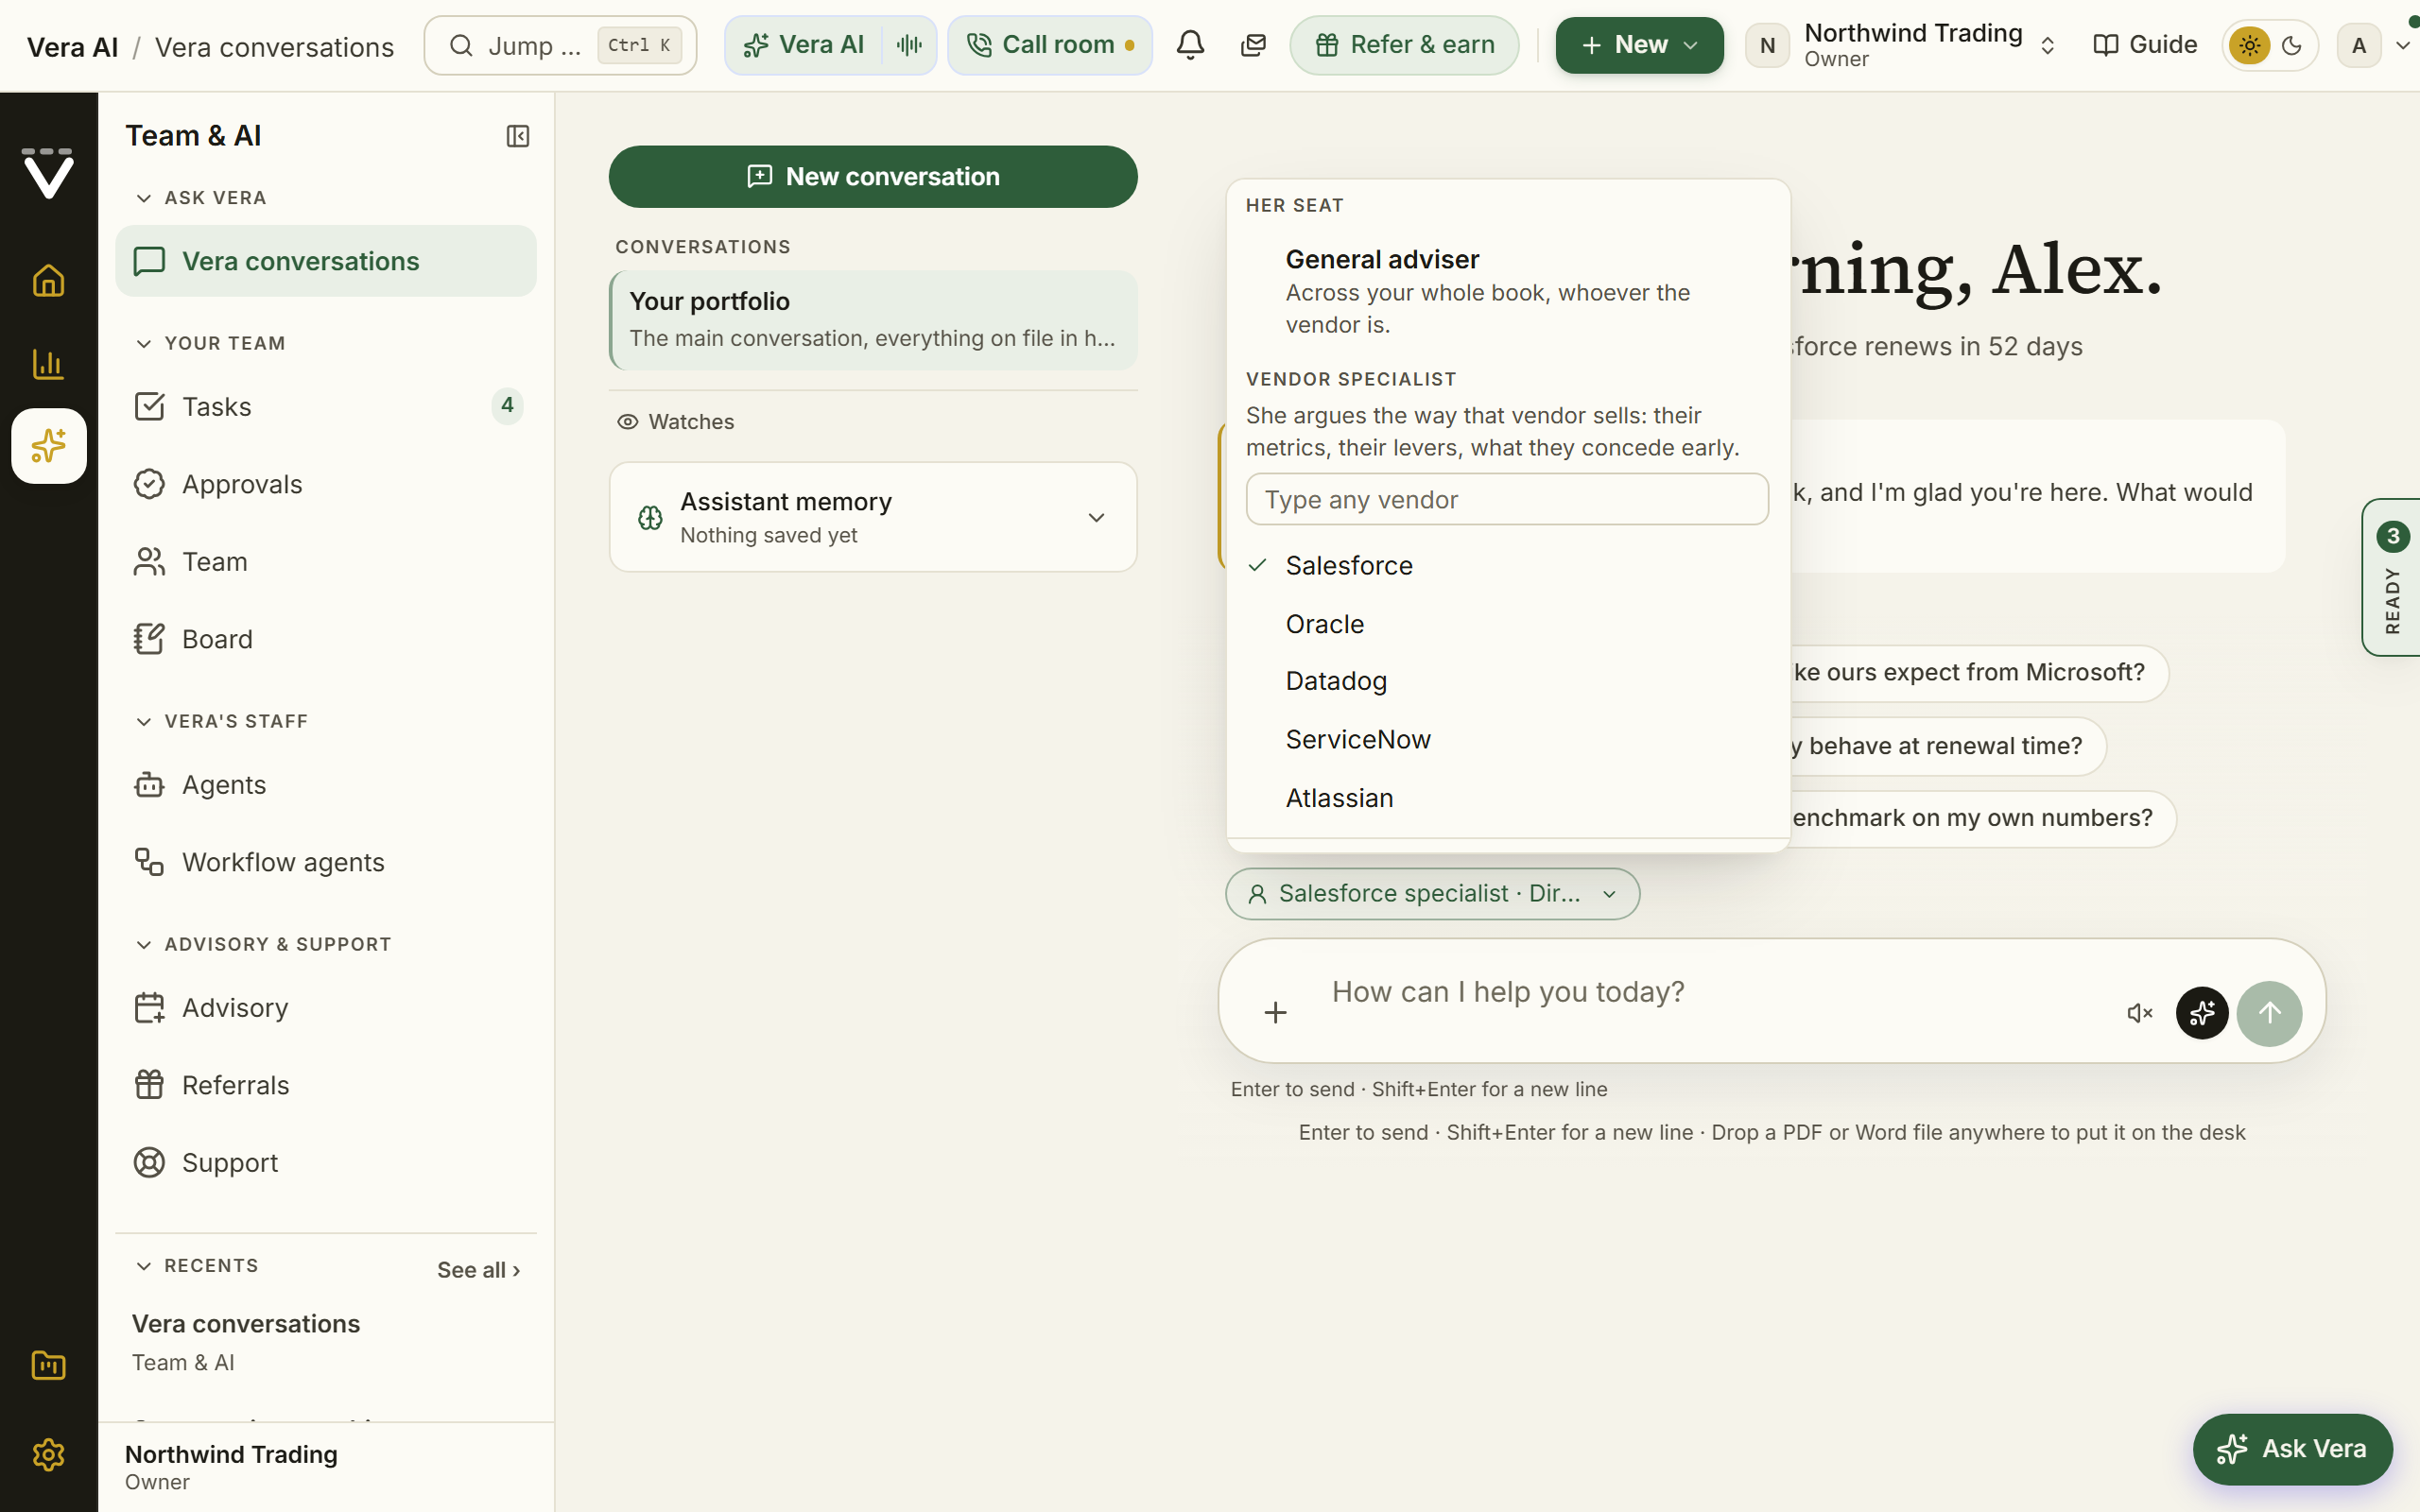
Task: Send the message with the arrow button
Action: point(2269,1013)
